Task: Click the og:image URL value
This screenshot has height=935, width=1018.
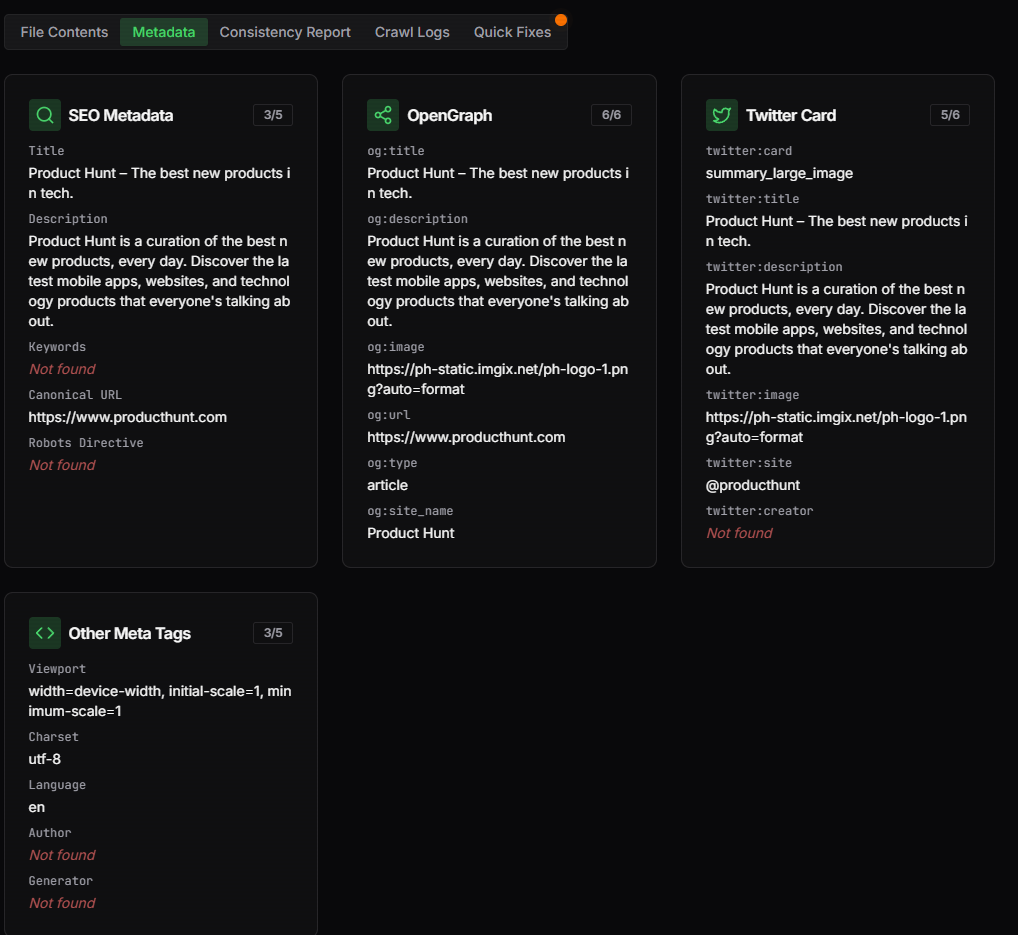Action: pyautogui.click(x=497, y=379)
